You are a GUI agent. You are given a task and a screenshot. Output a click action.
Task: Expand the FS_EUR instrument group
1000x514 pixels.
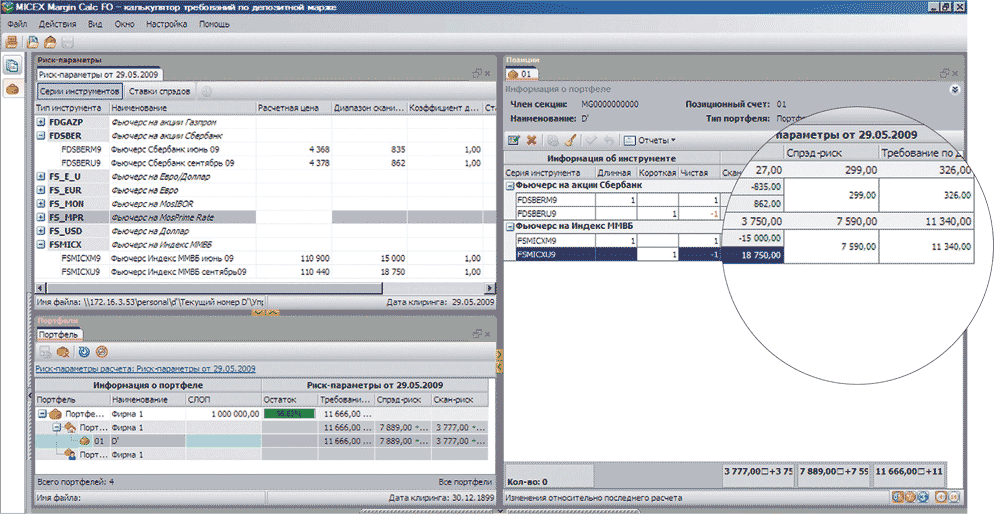pos(41,190)
